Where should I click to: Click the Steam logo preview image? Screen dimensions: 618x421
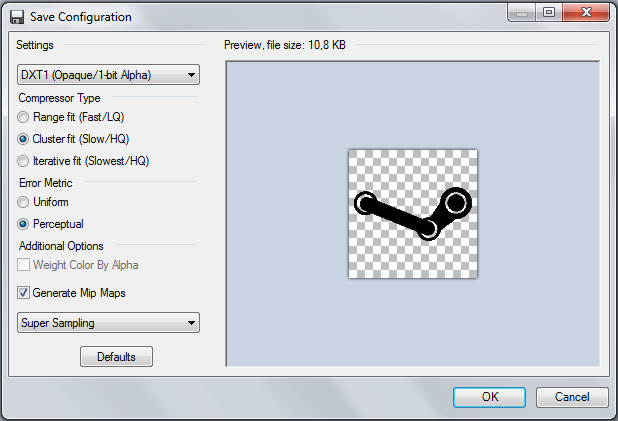click(x=412, y=214)
